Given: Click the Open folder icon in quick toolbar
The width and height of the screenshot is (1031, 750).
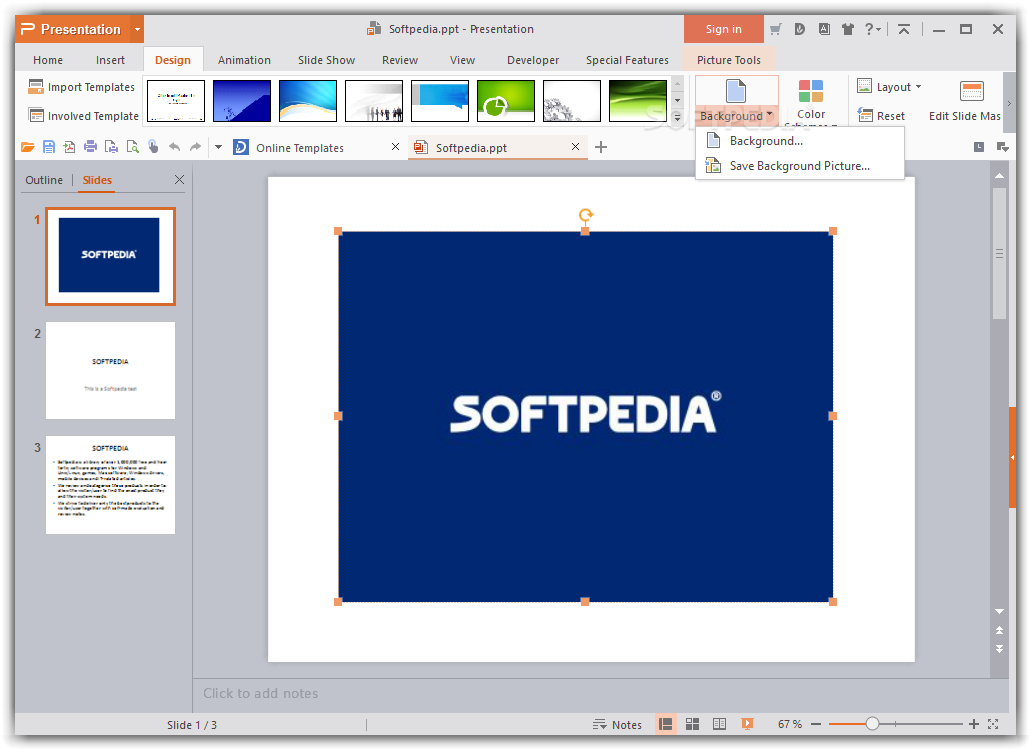Looking at the screenshot, I should click(28, 147).
